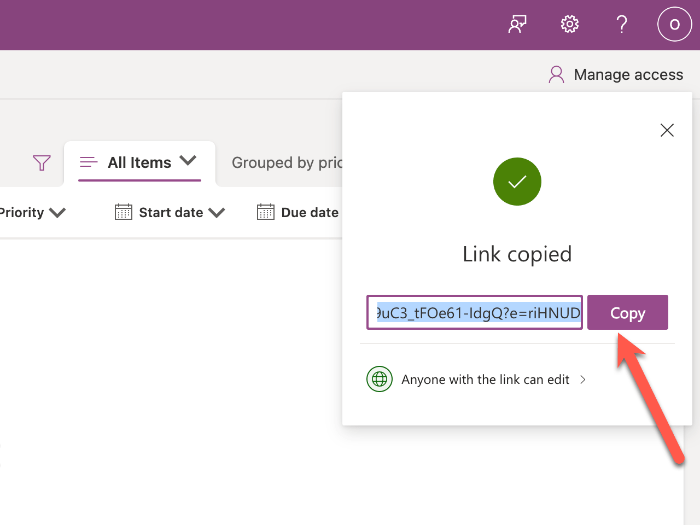This screenshot has width=700, height=525.
Task: Open the feedback icon in header
Action: tap(517, 24)
